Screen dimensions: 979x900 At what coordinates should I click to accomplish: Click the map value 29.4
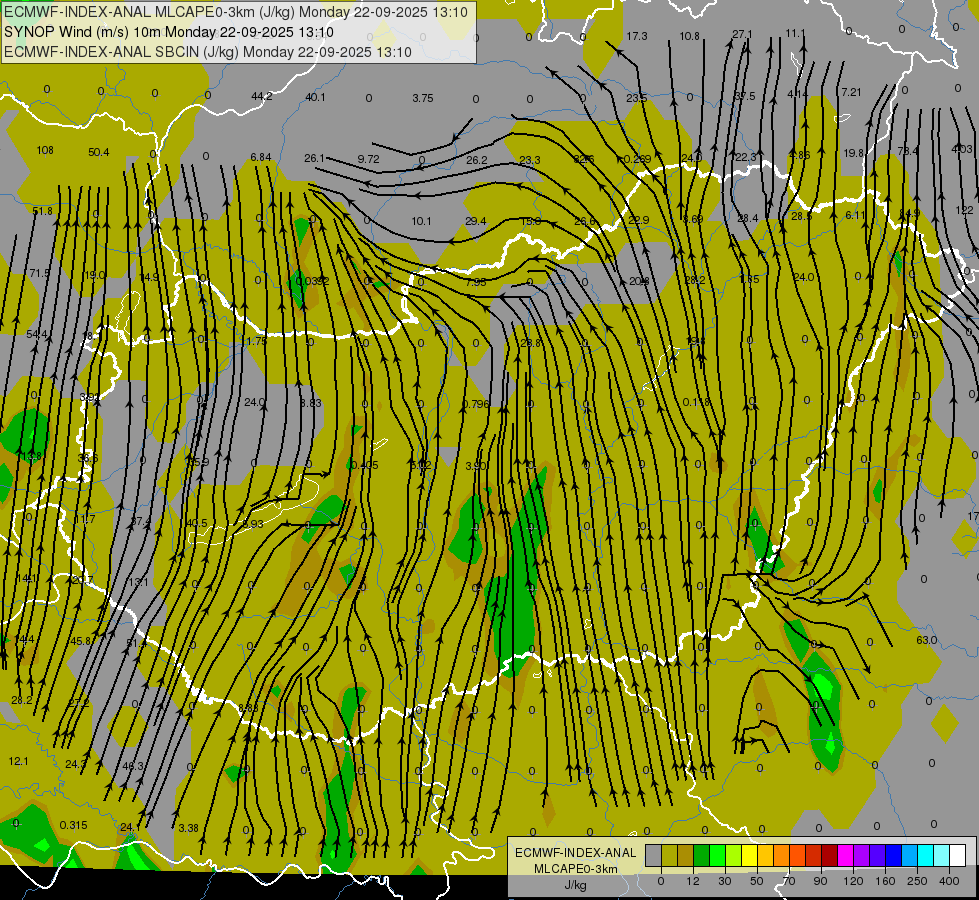475,220
